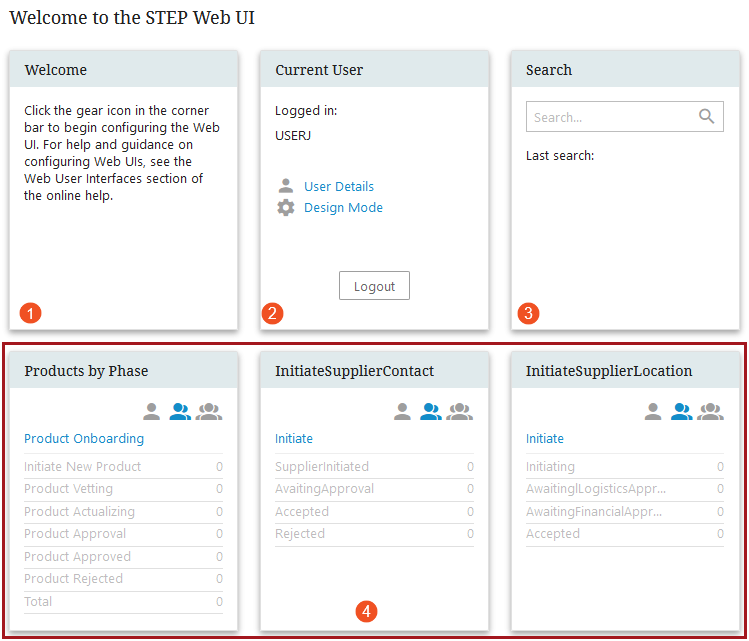This screenshot has width=749, height=641.
Task: Select the Product Approved row
Action: pos(123,556)
